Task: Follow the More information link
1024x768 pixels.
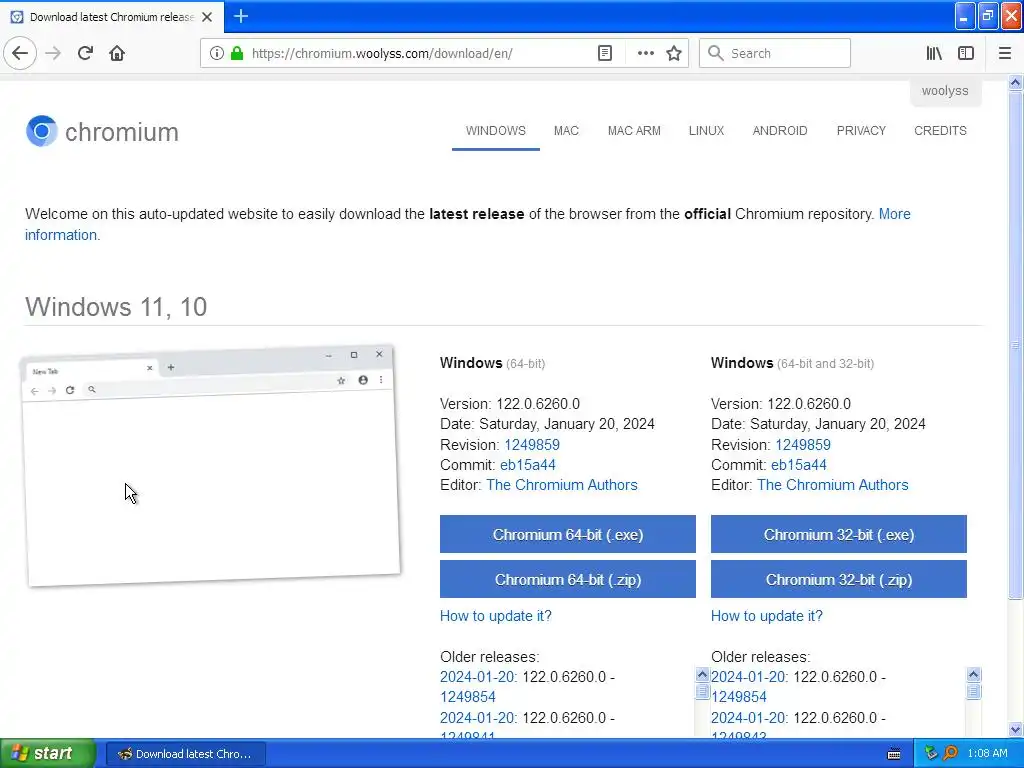Action: [895, 214]
